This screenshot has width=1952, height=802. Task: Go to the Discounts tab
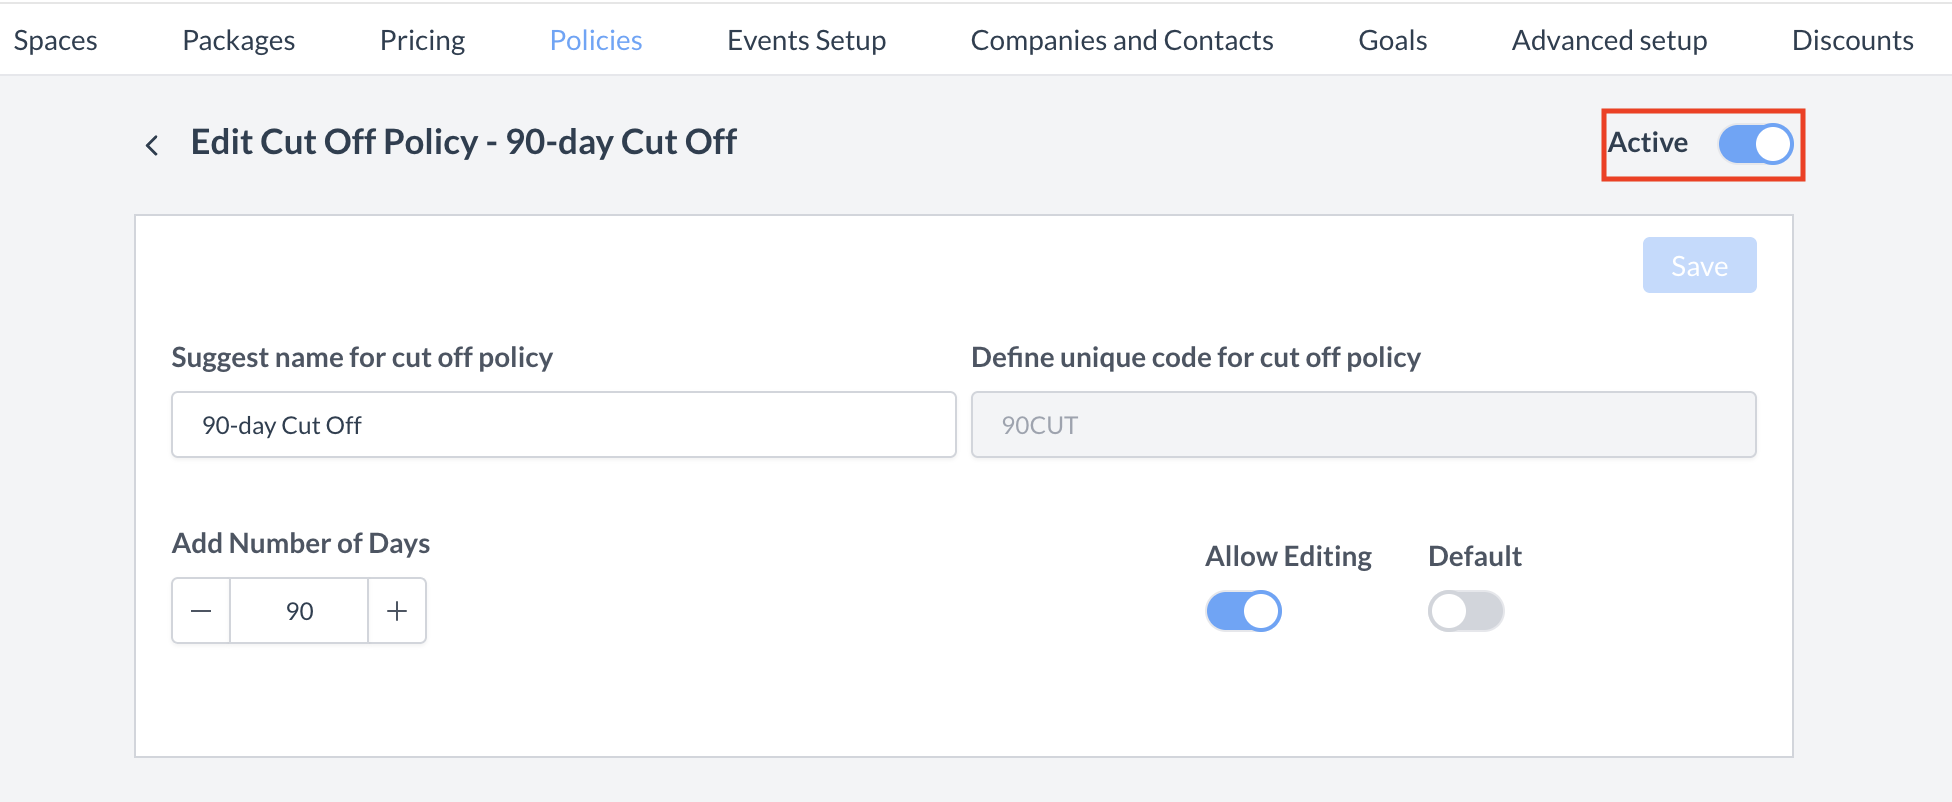pyautogui.click(x=1852, y=39)
